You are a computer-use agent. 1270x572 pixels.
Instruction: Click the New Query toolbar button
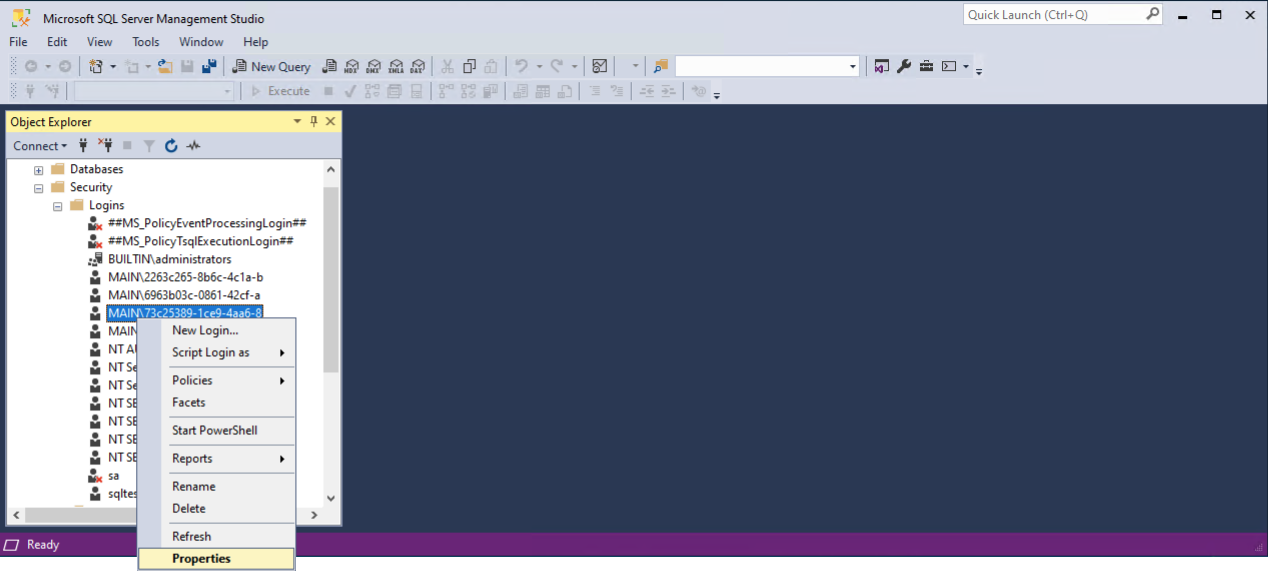[271, 66]
